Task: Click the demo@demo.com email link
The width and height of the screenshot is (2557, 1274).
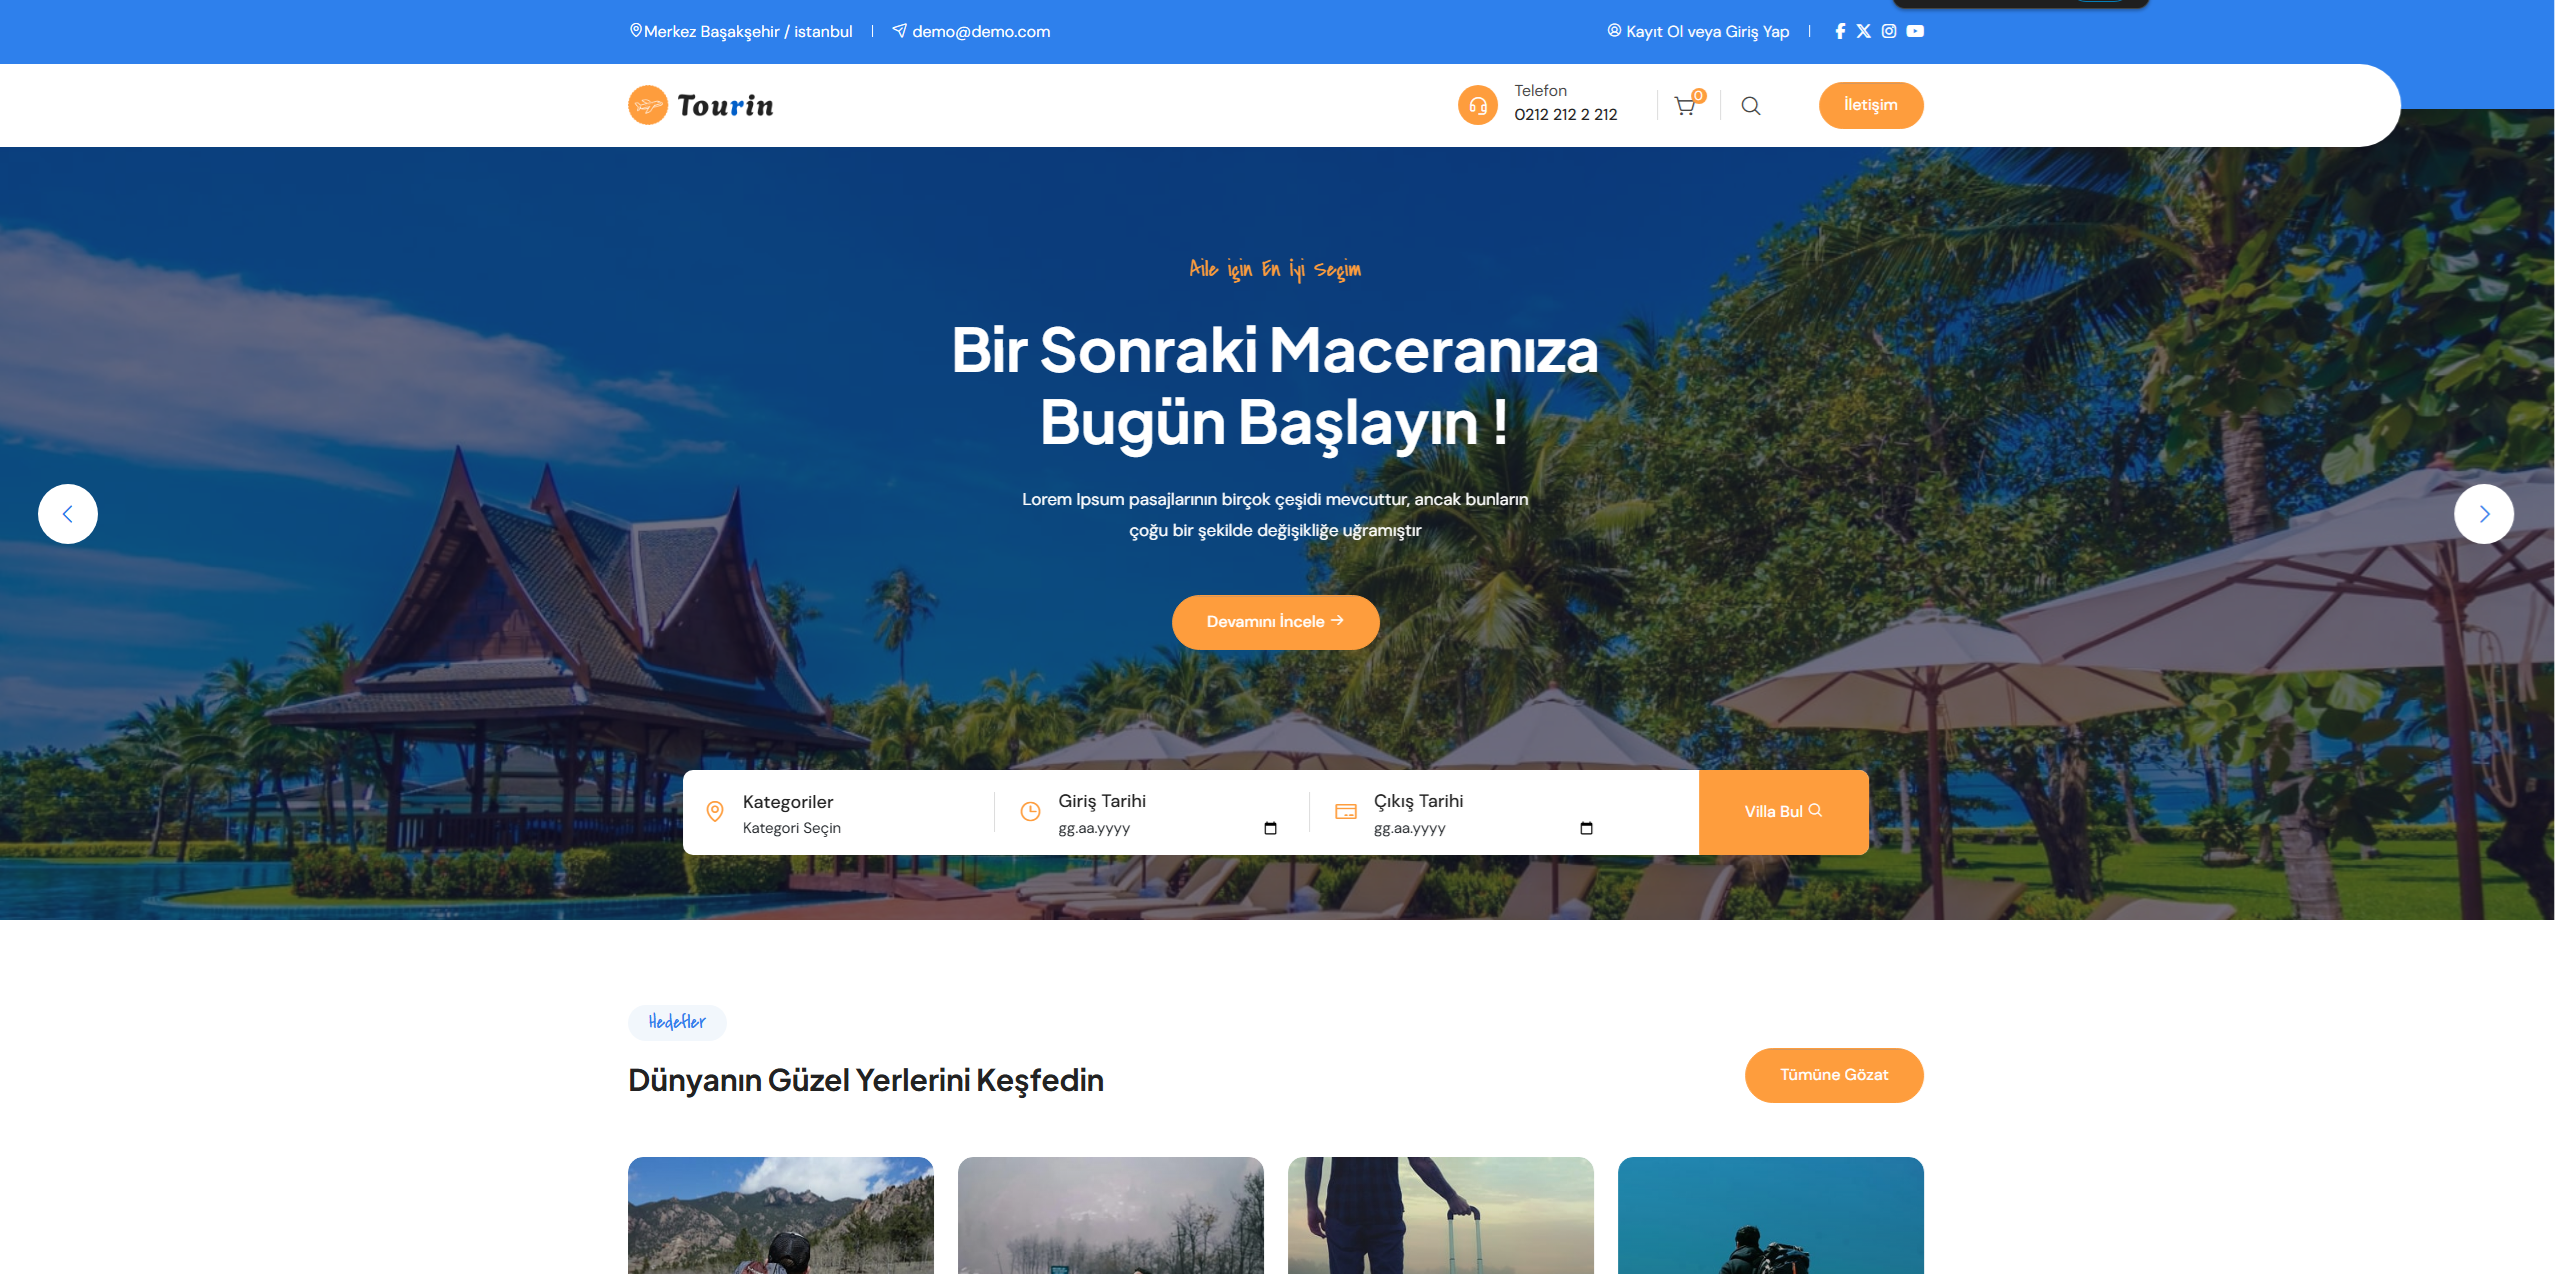Action: (x=980, y=31)
